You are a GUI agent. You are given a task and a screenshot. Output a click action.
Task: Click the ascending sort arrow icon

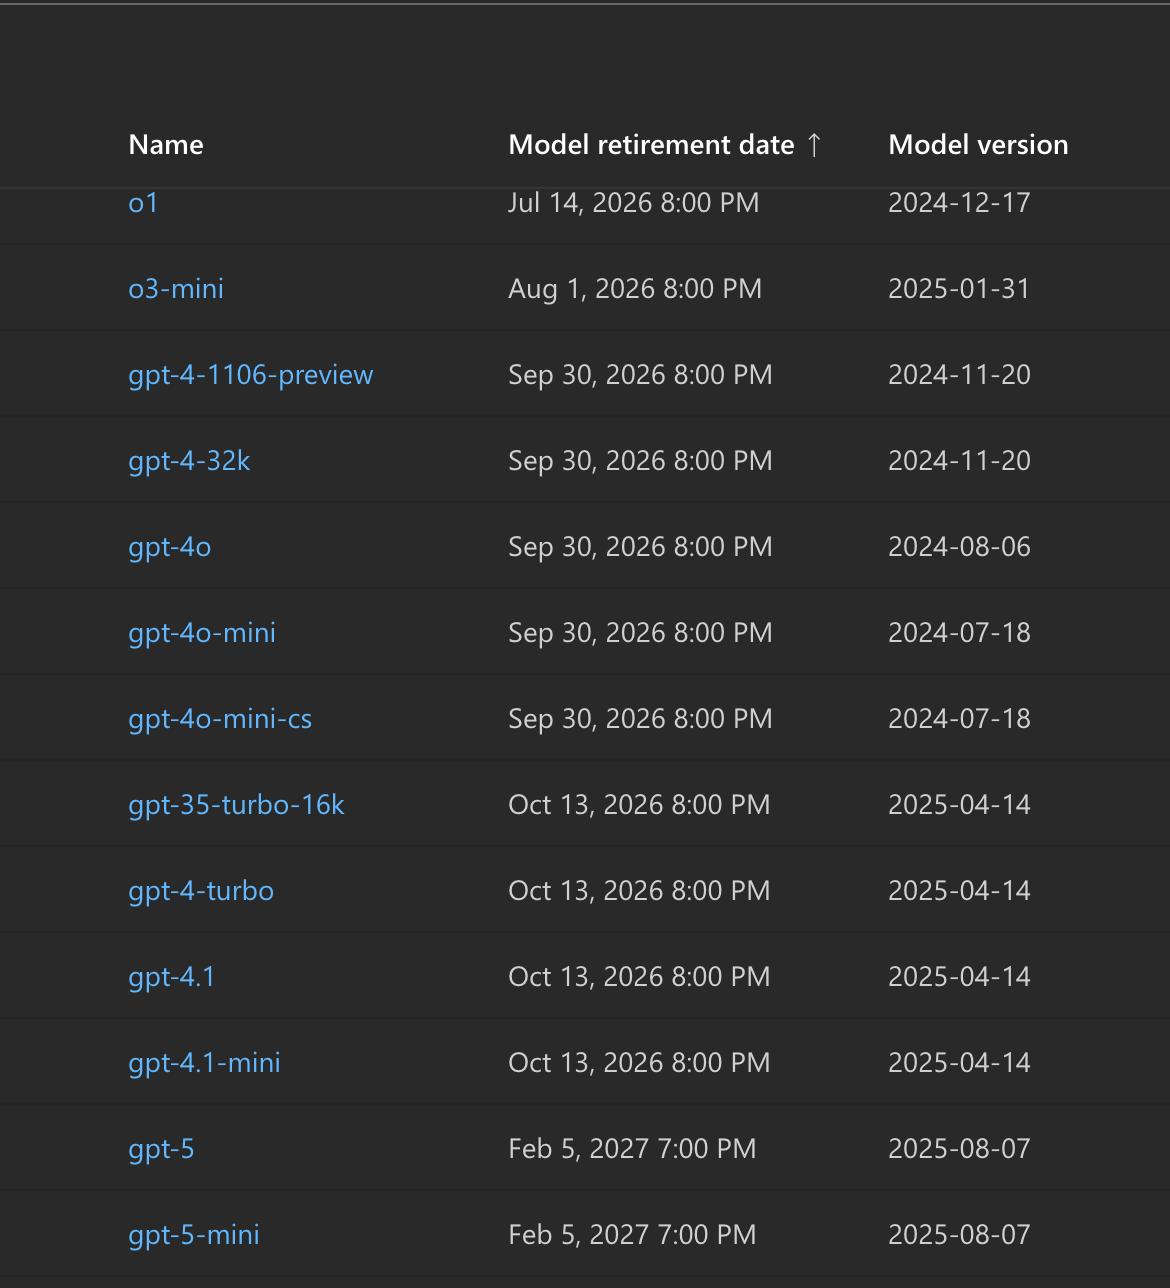click(815, 145)
